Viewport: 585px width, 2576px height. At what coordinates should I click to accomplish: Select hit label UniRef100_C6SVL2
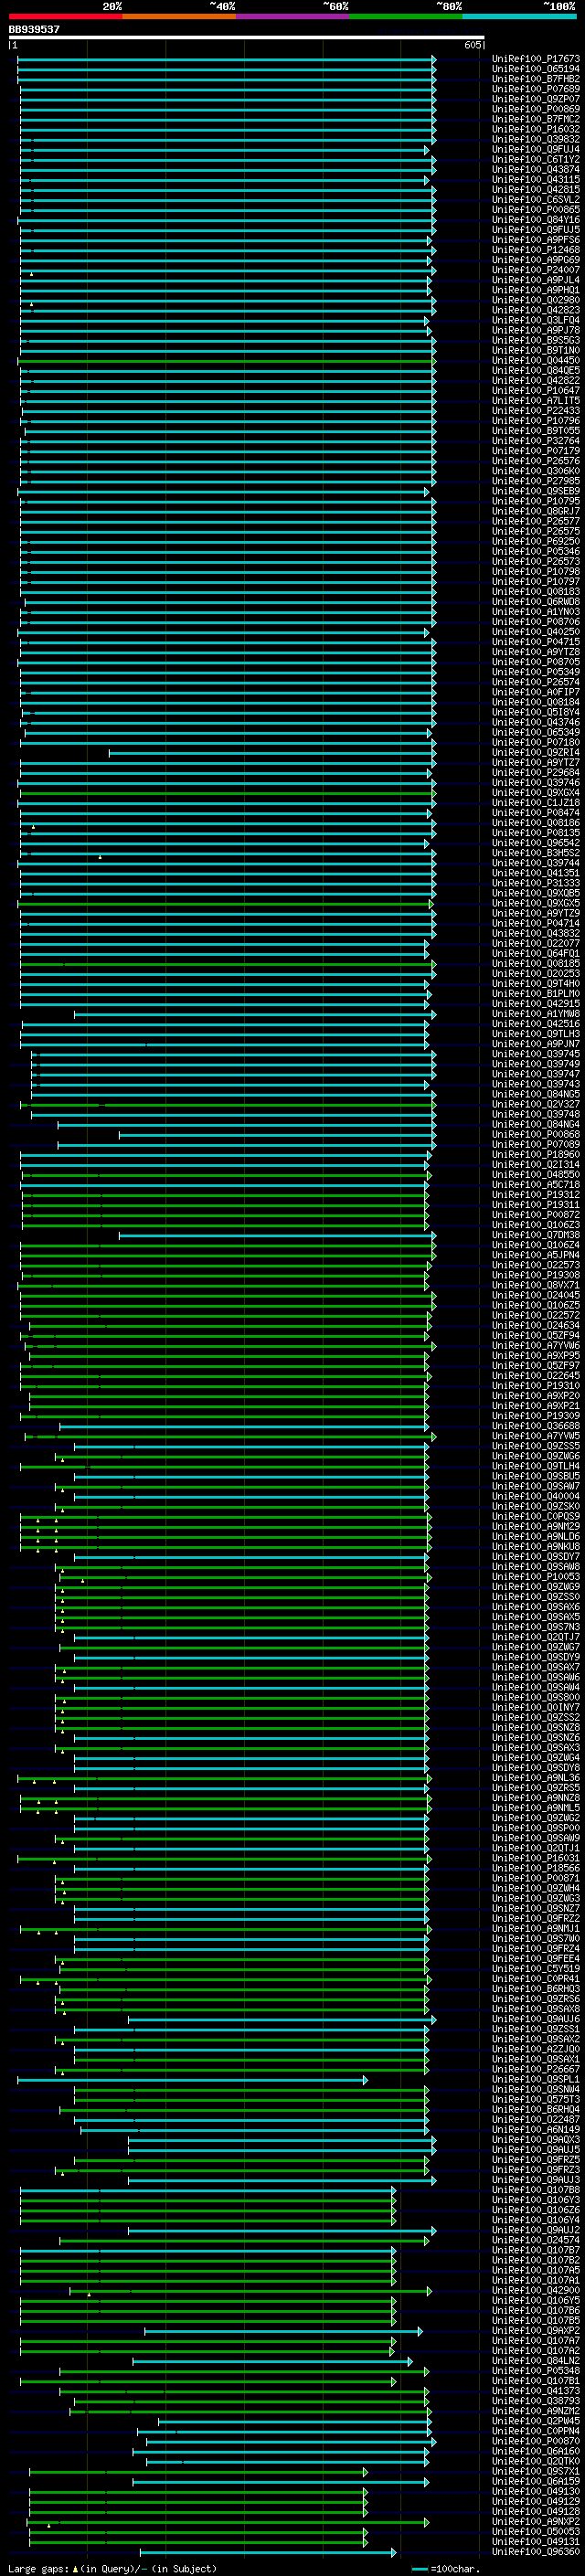(x=536, y=200)
